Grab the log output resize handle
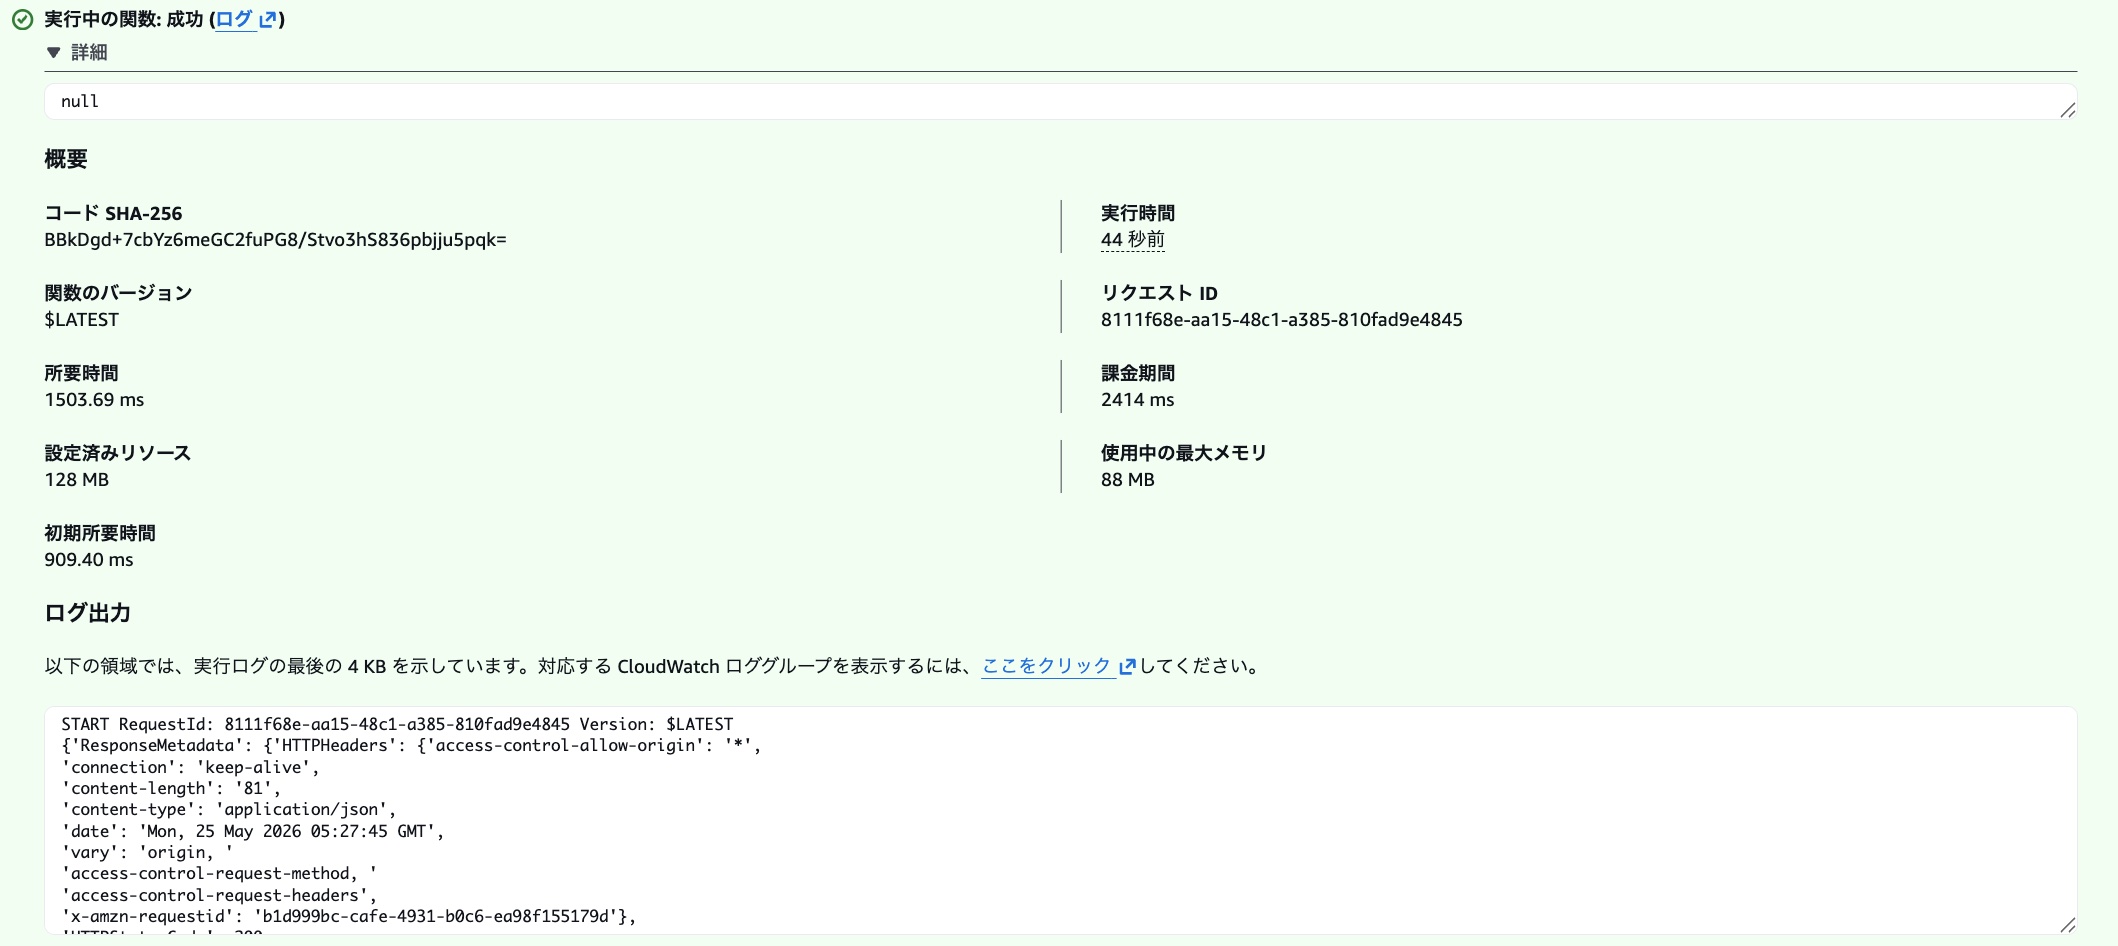The width and height of the screenshot is (2118, 946). [2067, 925]
